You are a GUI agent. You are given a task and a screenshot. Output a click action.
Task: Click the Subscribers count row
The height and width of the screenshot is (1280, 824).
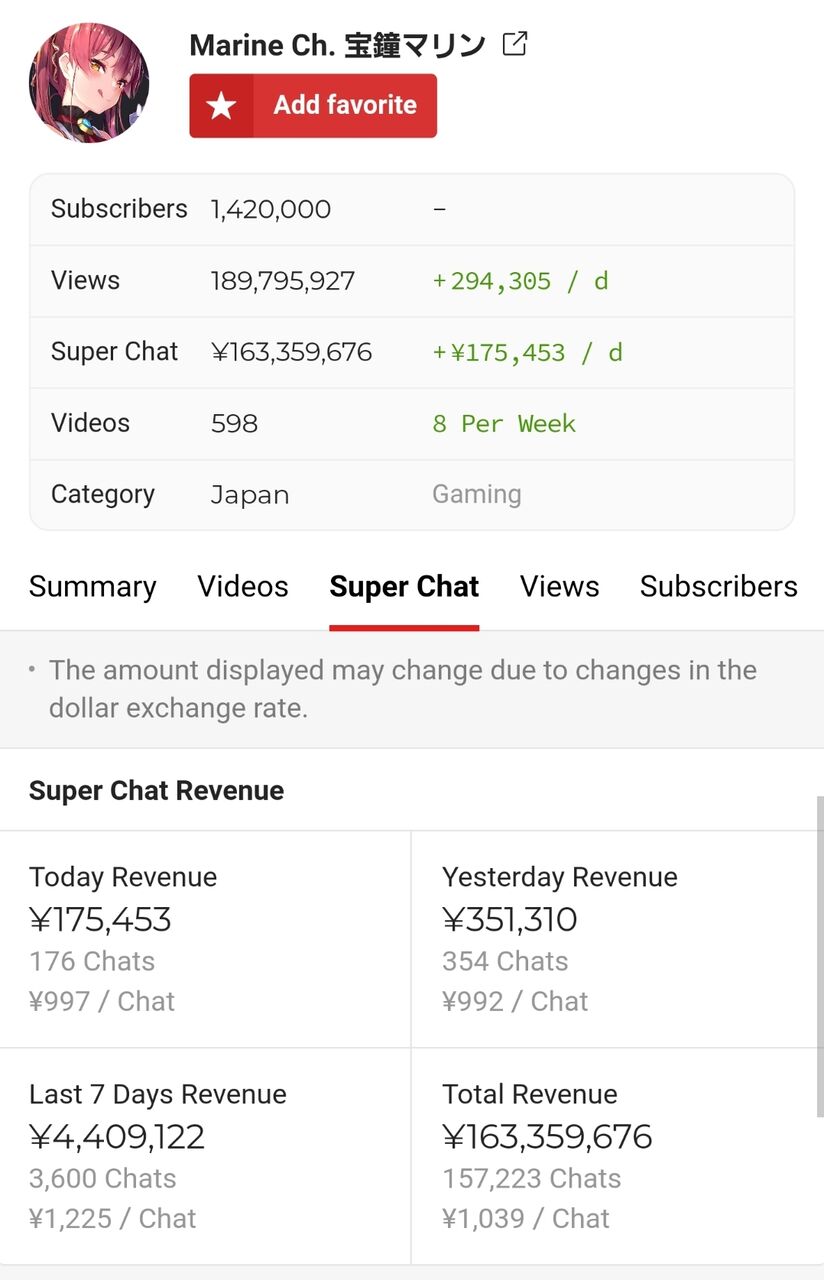pos(412,209)
